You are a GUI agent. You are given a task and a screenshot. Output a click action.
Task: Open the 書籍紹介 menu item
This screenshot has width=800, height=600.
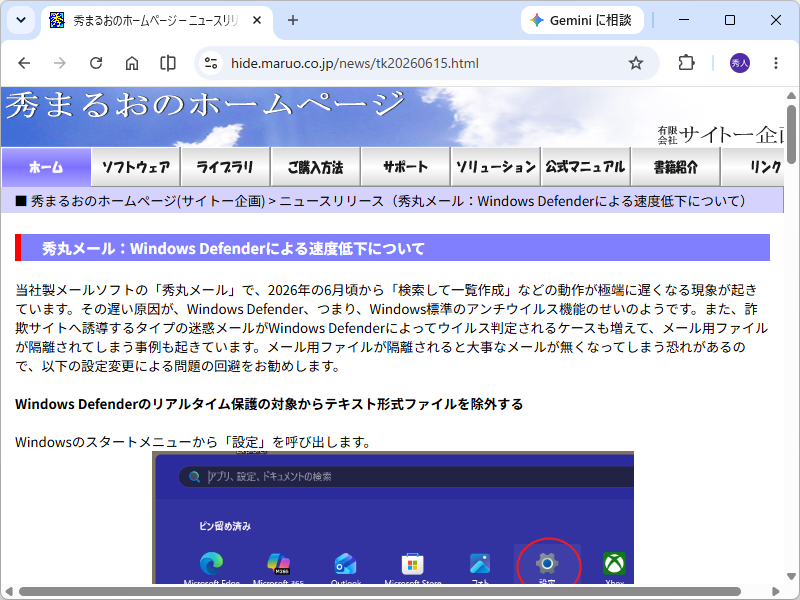[676, 167]
